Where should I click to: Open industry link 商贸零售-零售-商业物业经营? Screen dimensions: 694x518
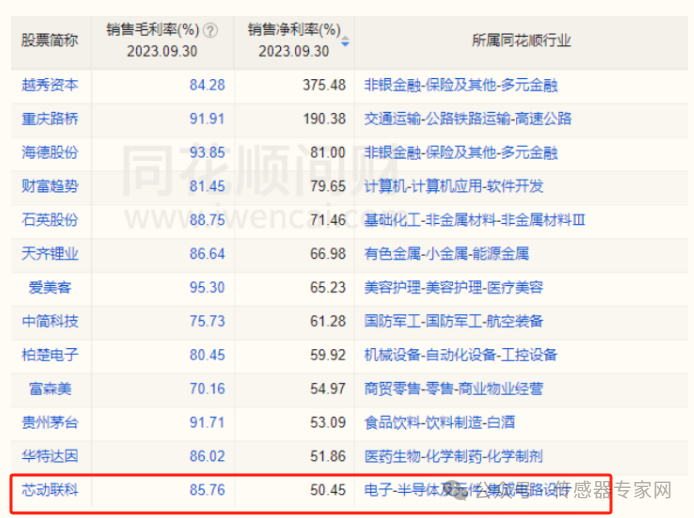[x=454, y=389]
